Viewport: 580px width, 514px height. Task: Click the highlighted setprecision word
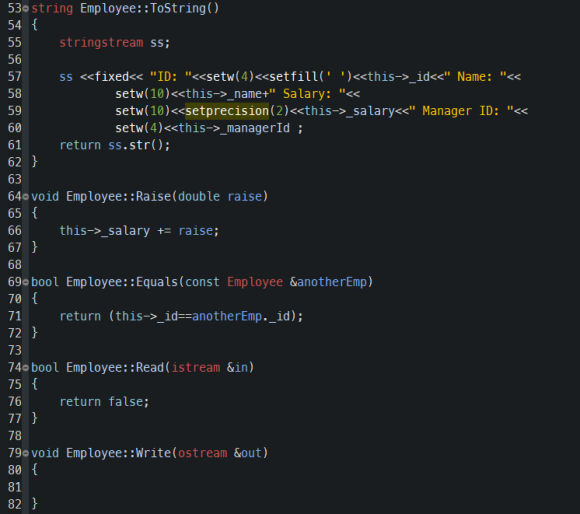coord(227,111)
